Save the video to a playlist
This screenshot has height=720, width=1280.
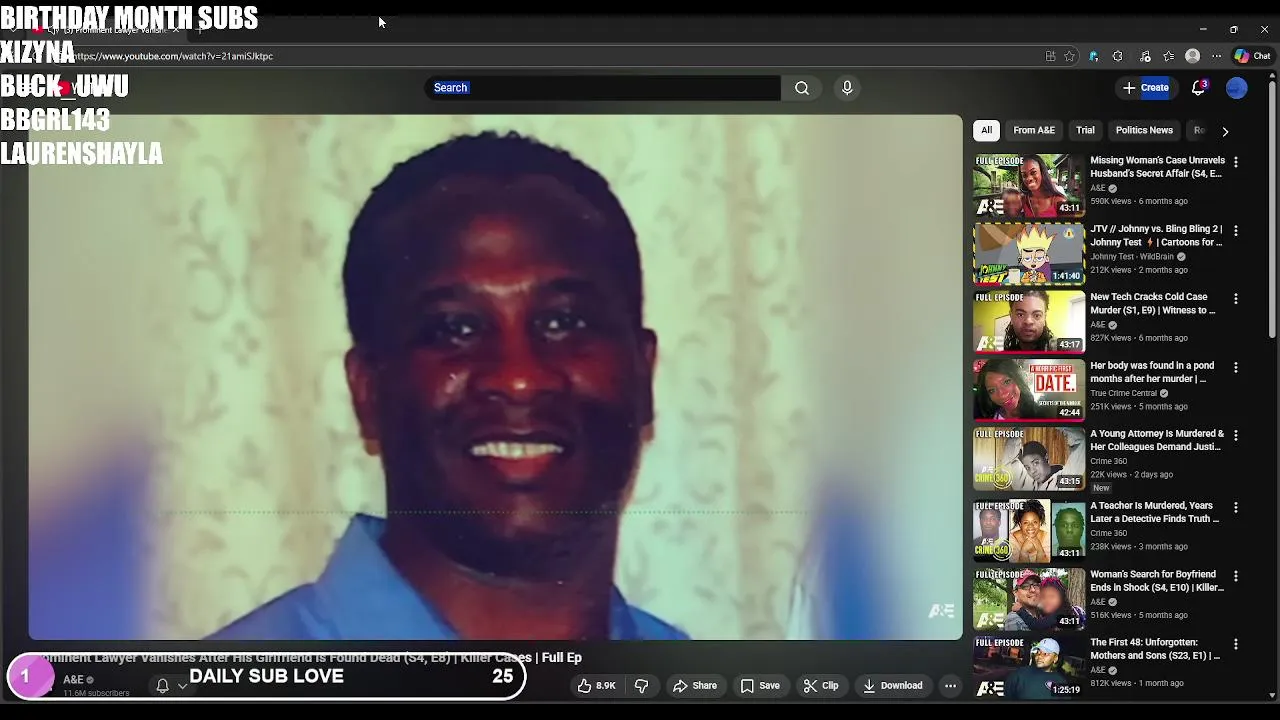click(760, 686)
